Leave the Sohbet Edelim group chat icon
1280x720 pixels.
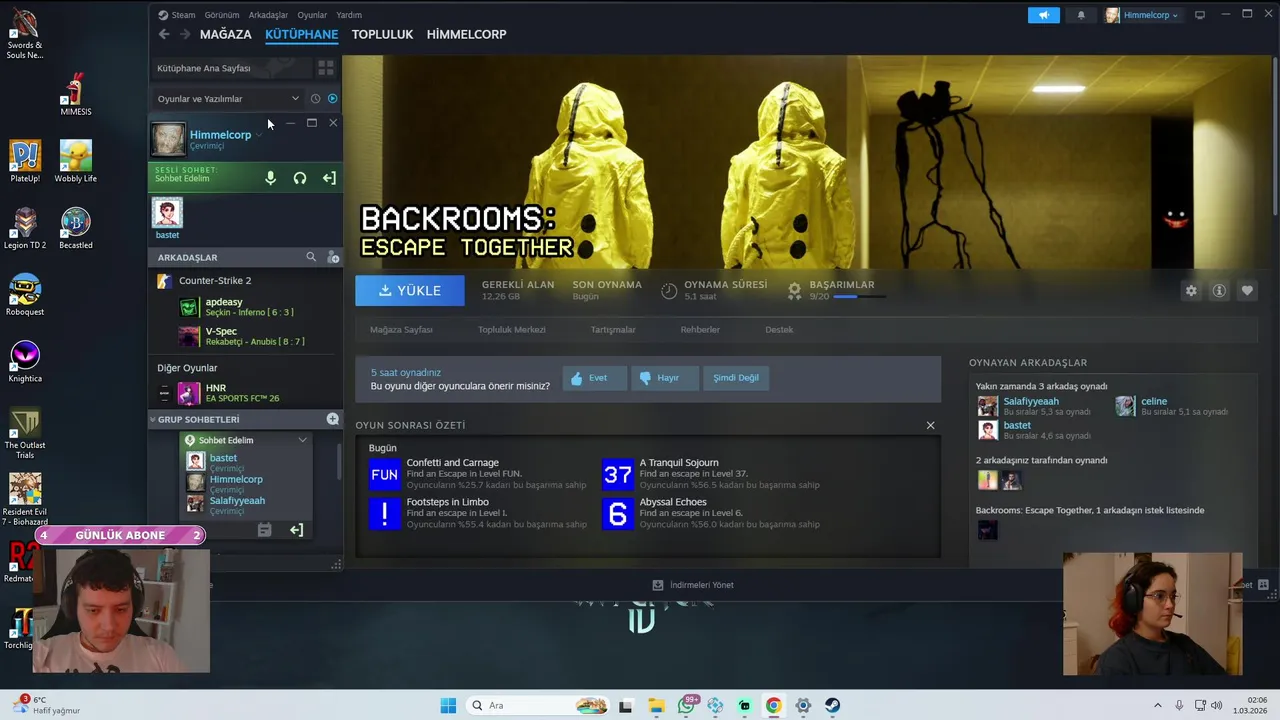coord(296,530)
